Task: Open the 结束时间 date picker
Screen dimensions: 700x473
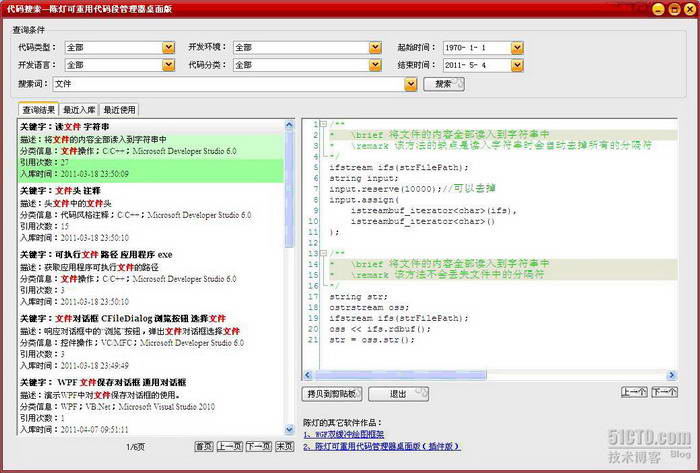Action: [x=517, y=66]
